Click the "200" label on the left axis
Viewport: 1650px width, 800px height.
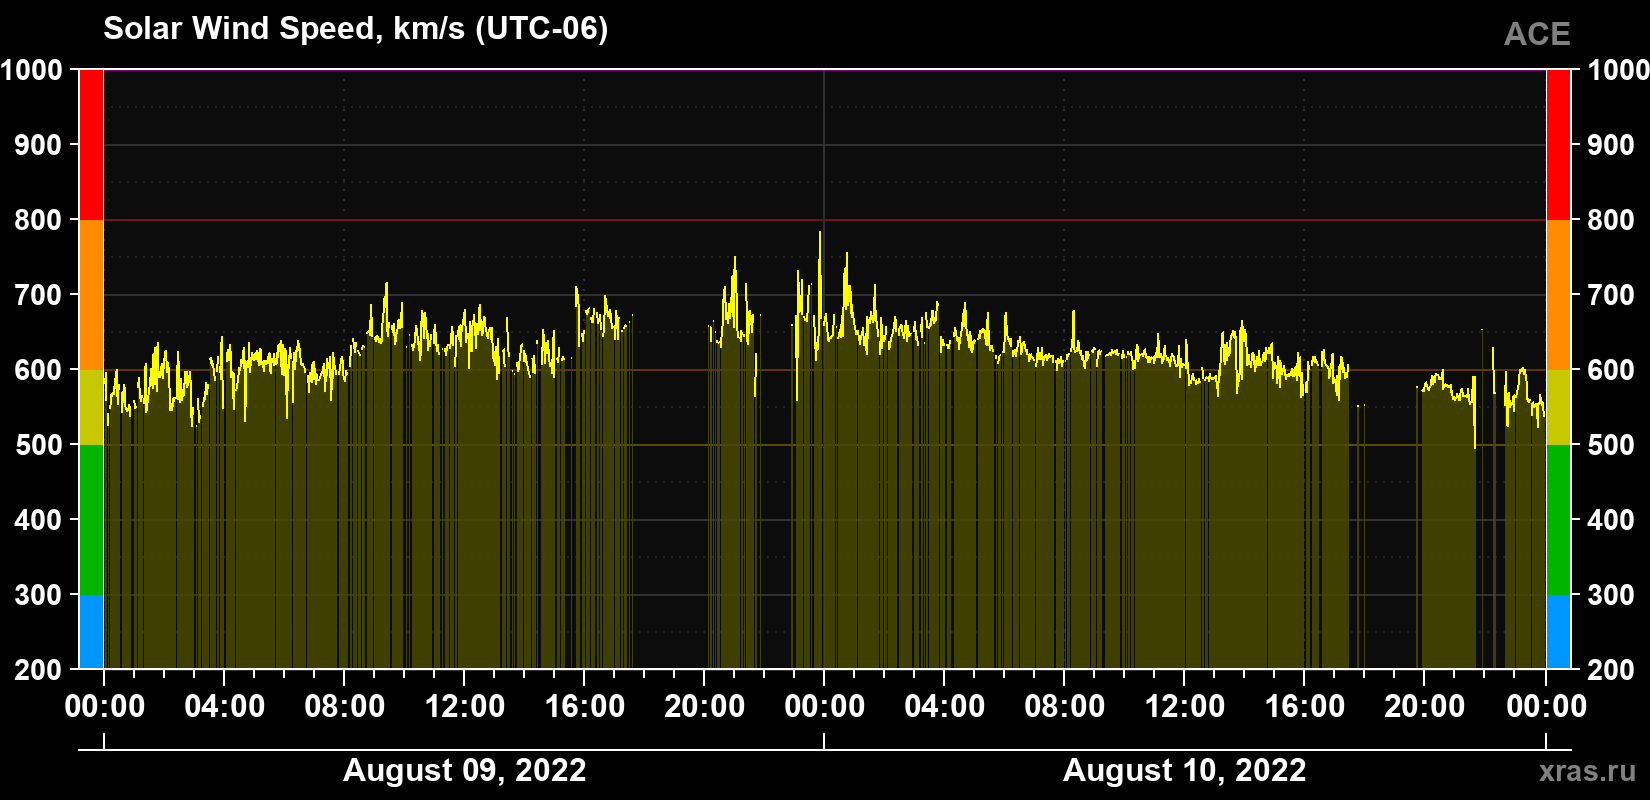pyautogui.click(x=38, y=670)
